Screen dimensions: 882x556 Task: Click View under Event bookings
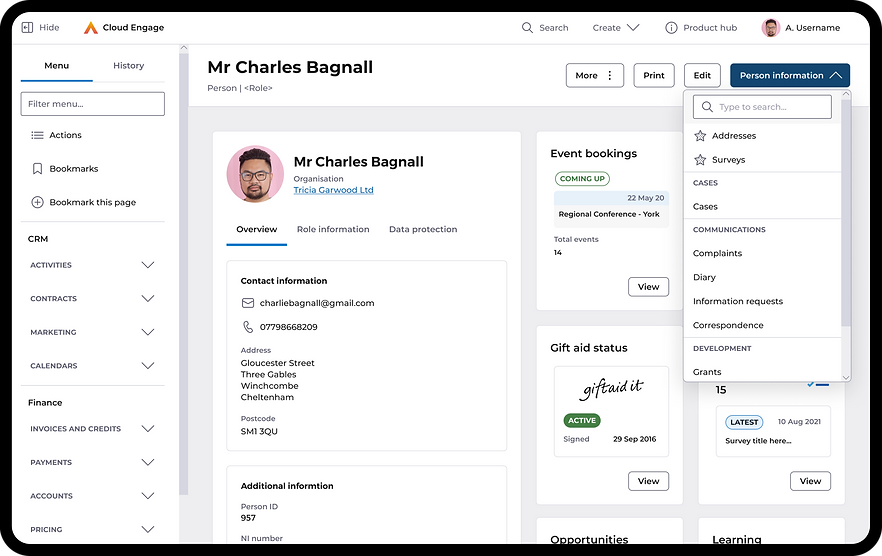click(649, 287)
